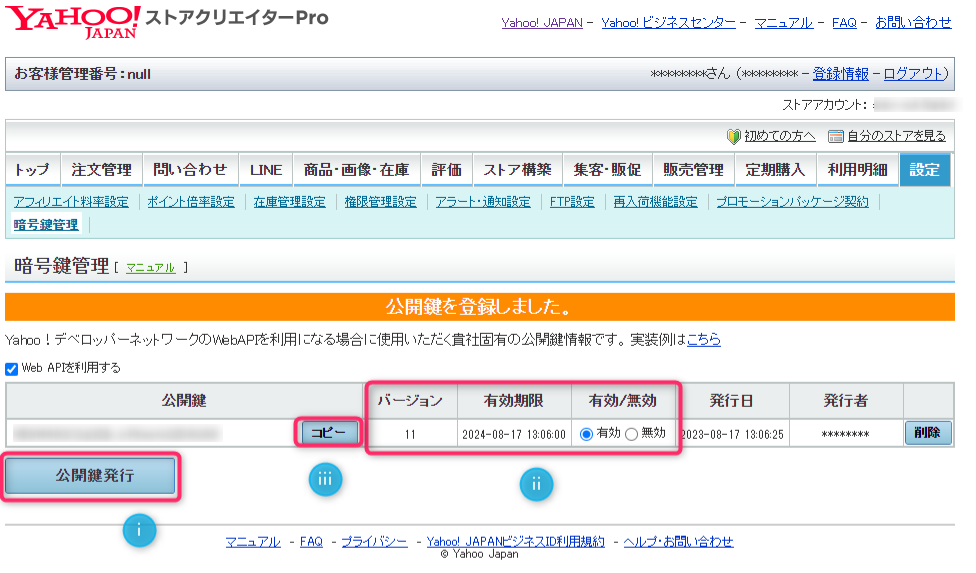This screenshot has height=573, width=976.
Task: Click the 登録情報 link
Action: [x=840, y=74]
